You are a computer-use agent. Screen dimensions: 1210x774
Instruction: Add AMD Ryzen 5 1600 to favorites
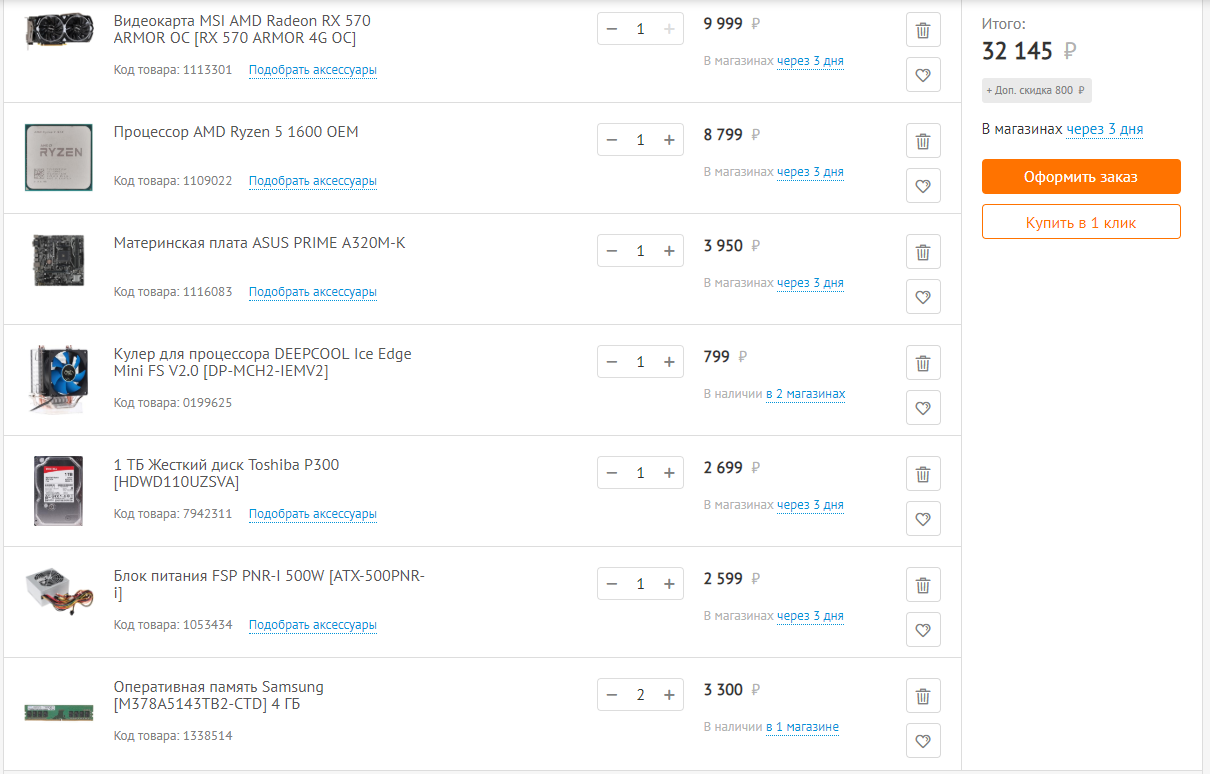pyautogui.click(x=923, y=186)
